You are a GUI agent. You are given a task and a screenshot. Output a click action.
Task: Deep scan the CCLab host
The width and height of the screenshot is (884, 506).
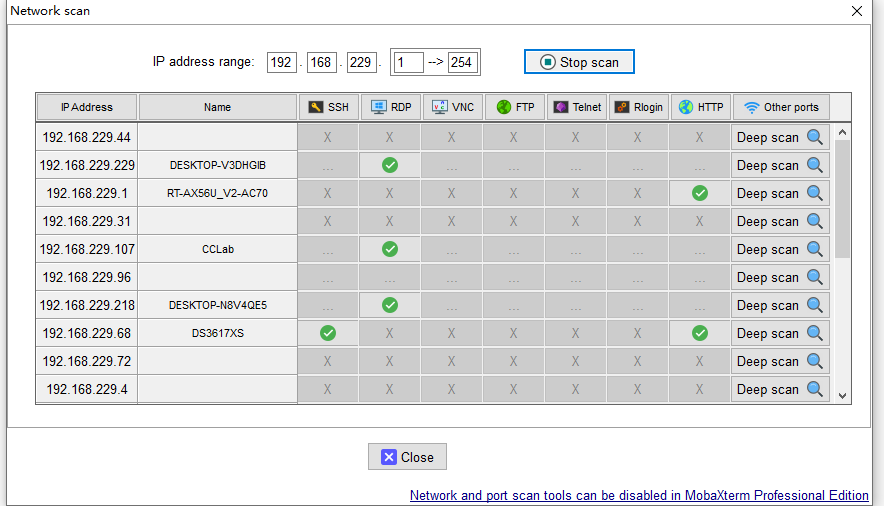coord(780,249)
